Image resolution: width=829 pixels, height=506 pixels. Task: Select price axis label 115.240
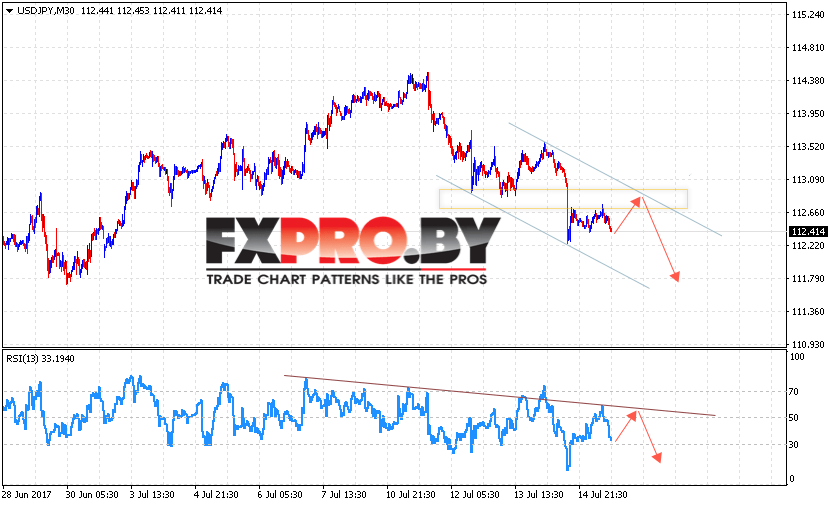808,15
